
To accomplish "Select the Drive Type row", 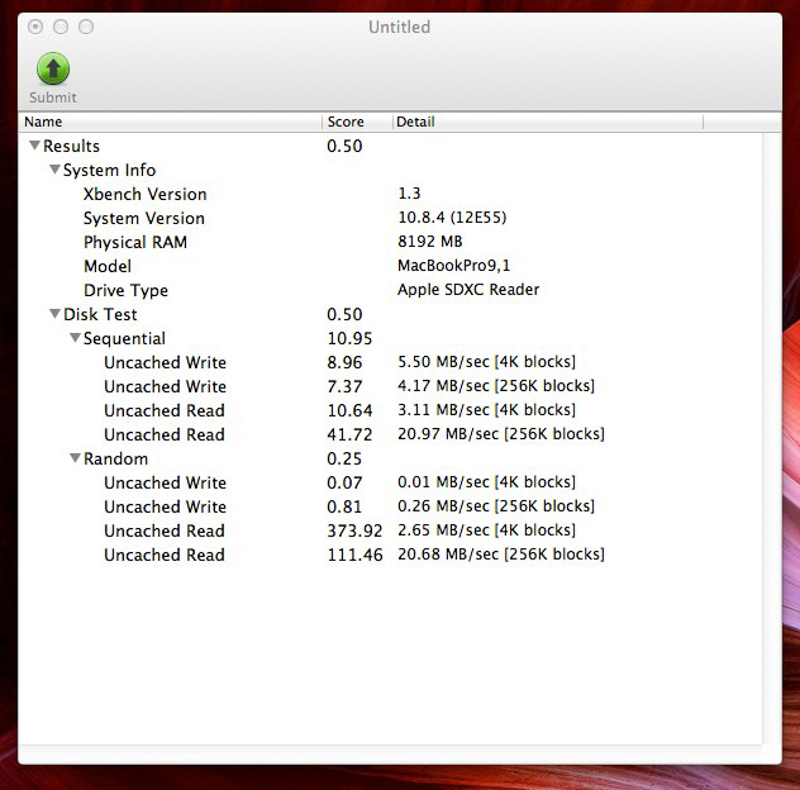I will (126, 290).
